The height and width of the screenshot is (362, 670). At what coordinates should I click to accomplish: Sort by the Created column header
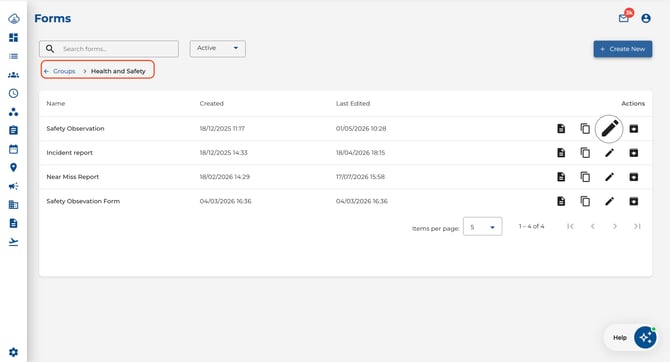point(212,103)
